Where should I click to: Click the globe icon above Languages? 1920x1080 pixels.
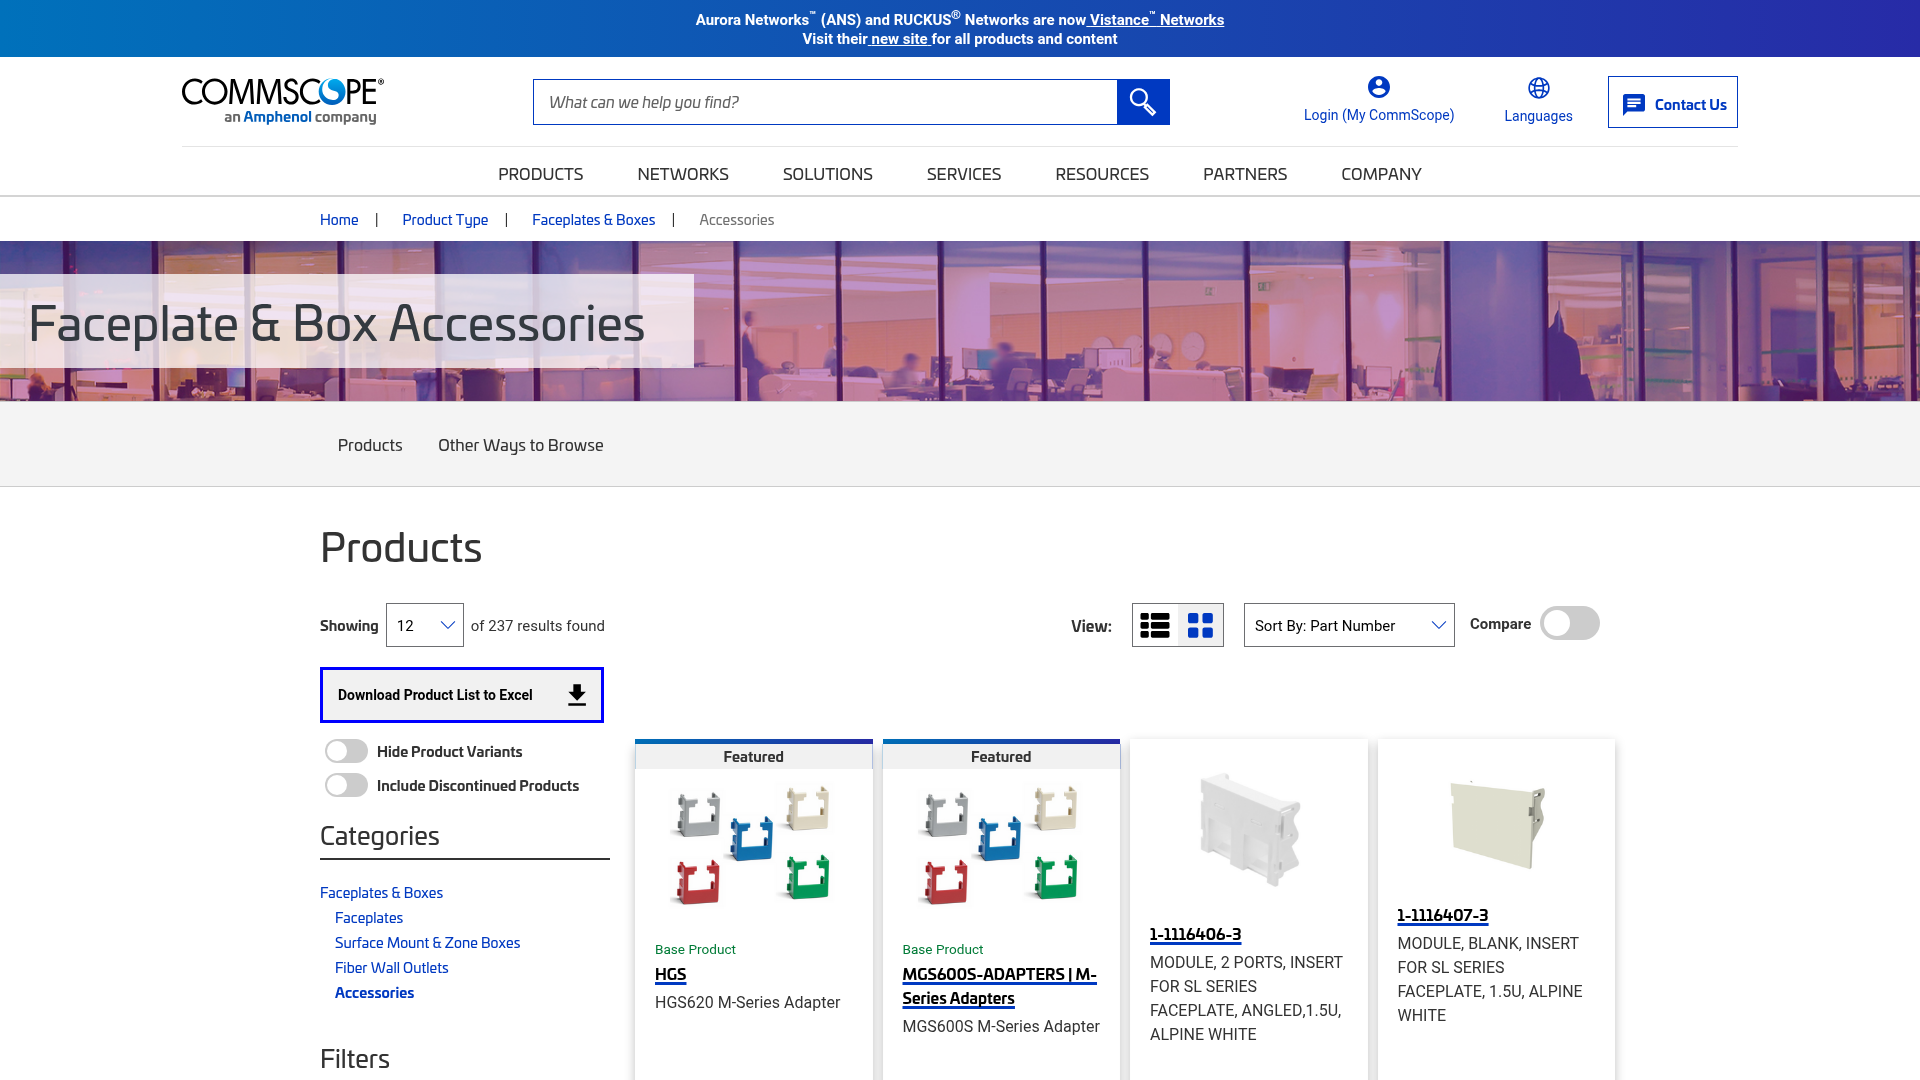click(1539, 88)
